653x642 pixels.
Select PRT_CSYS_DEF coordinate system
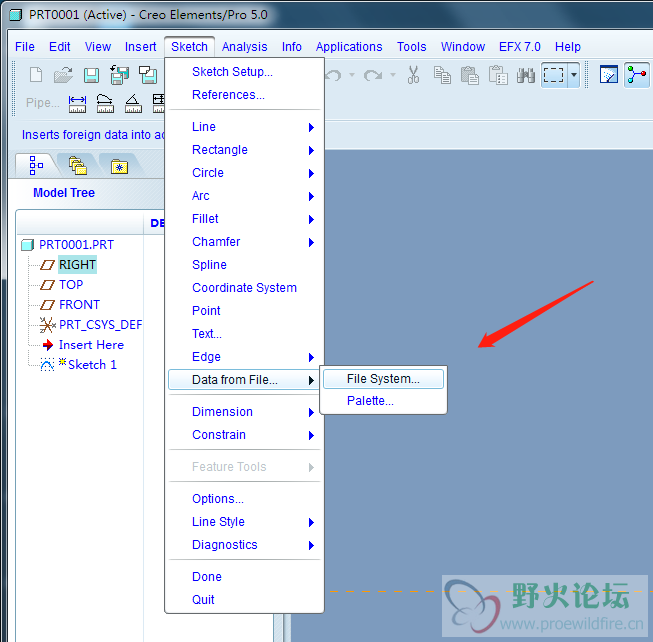click(100, 325)
